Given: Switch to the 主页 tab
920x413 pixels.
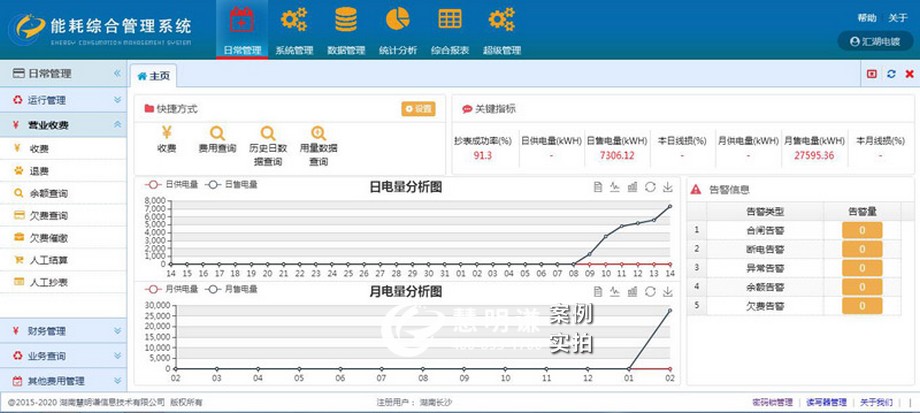Looking at the screenshot, I should coord(154,75).
